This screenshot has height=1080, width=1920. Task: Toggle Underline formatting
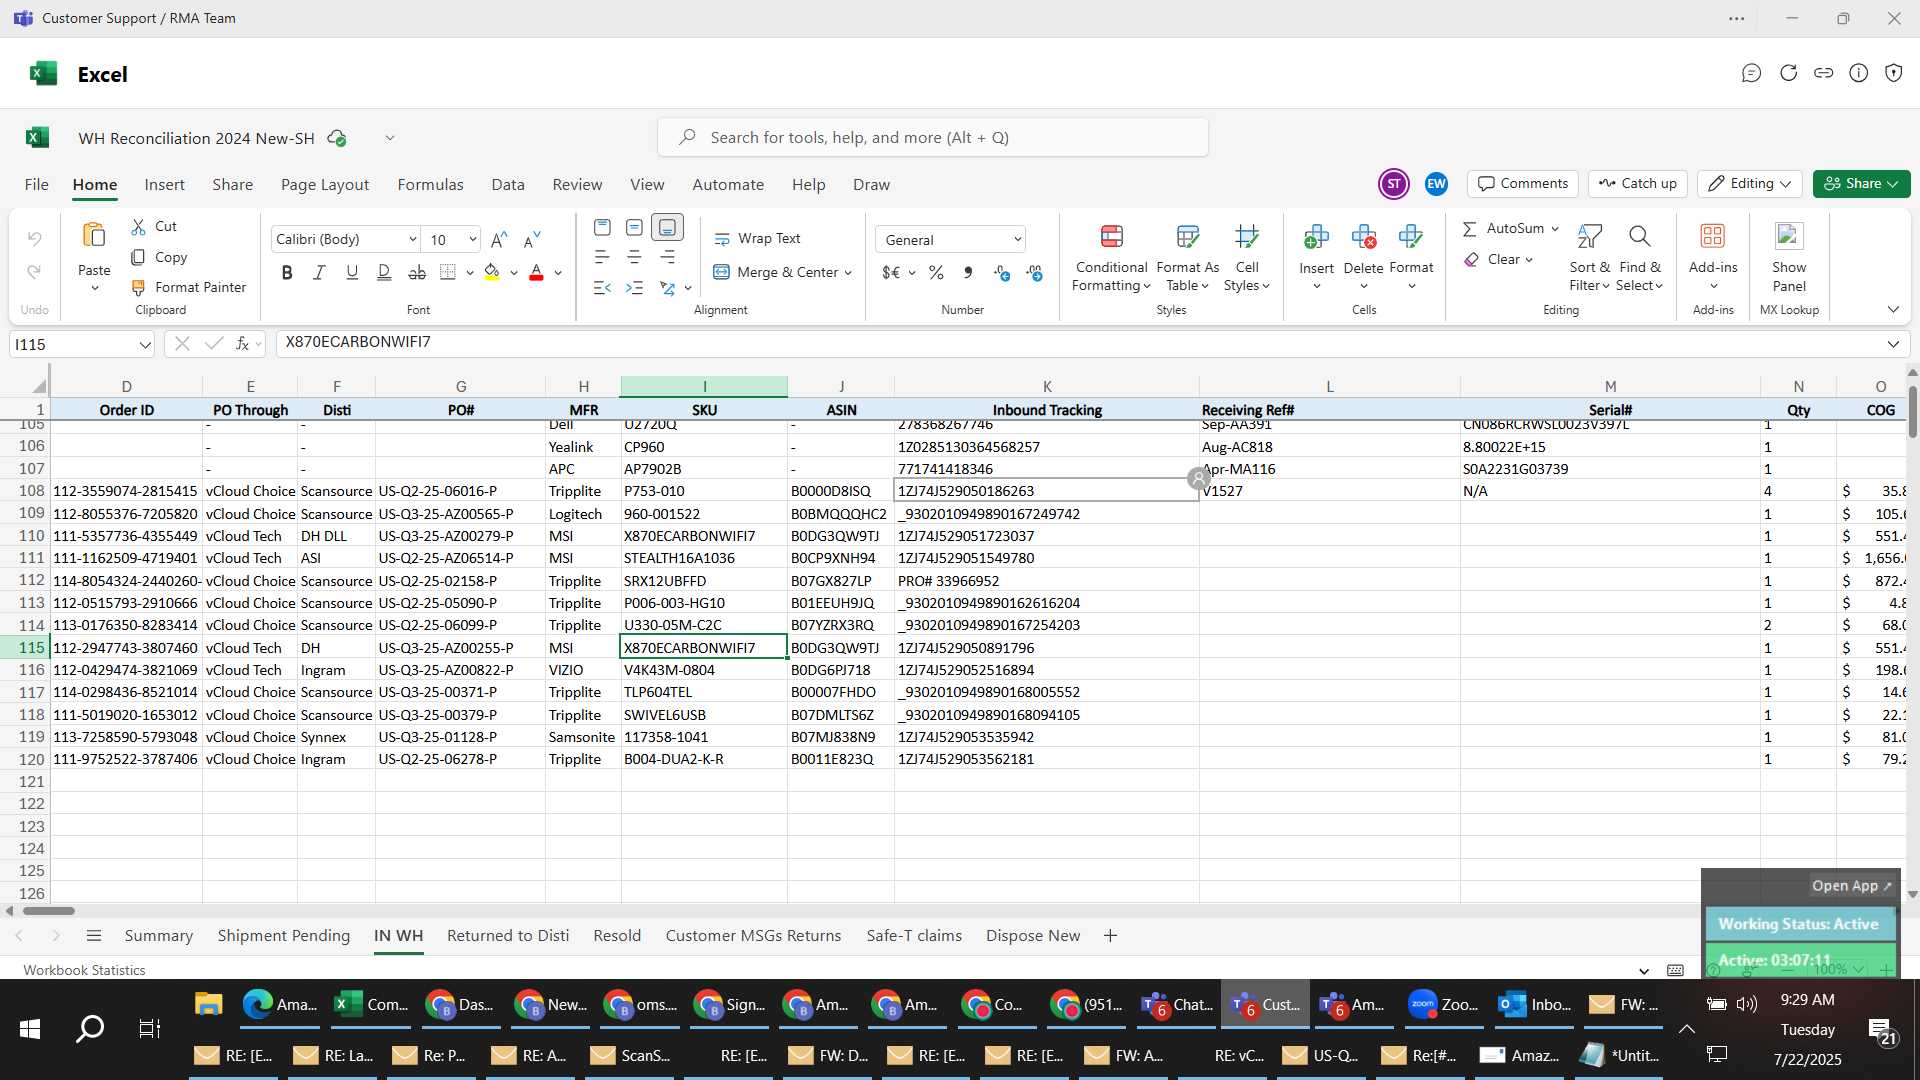[352, 272]
